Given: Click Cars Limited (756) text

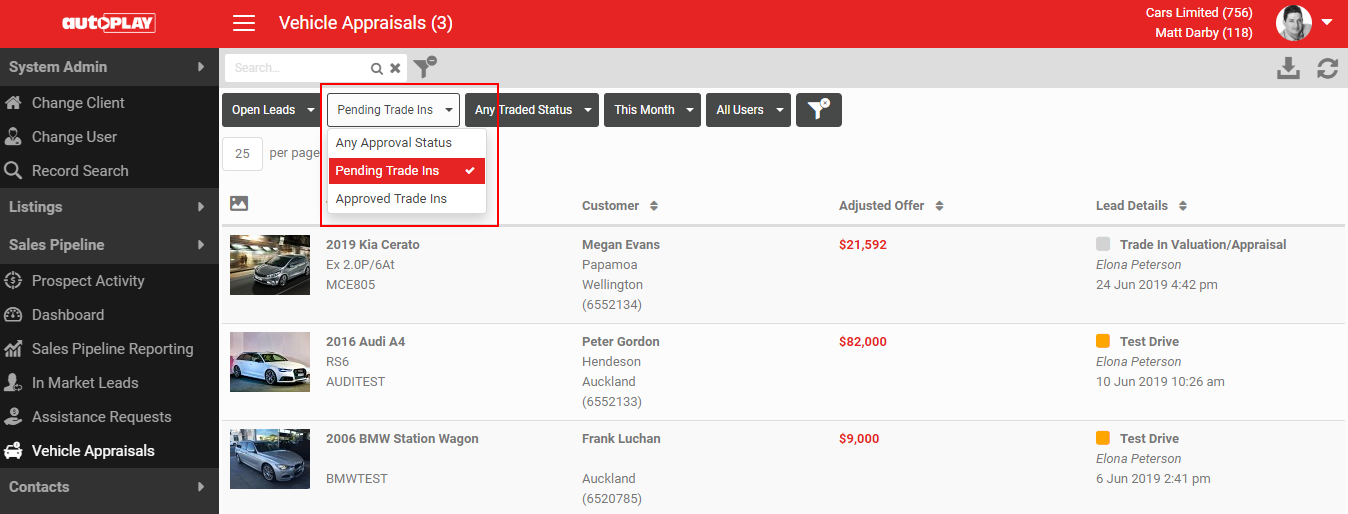Looking at the screenshot, I should [1199, 13].
